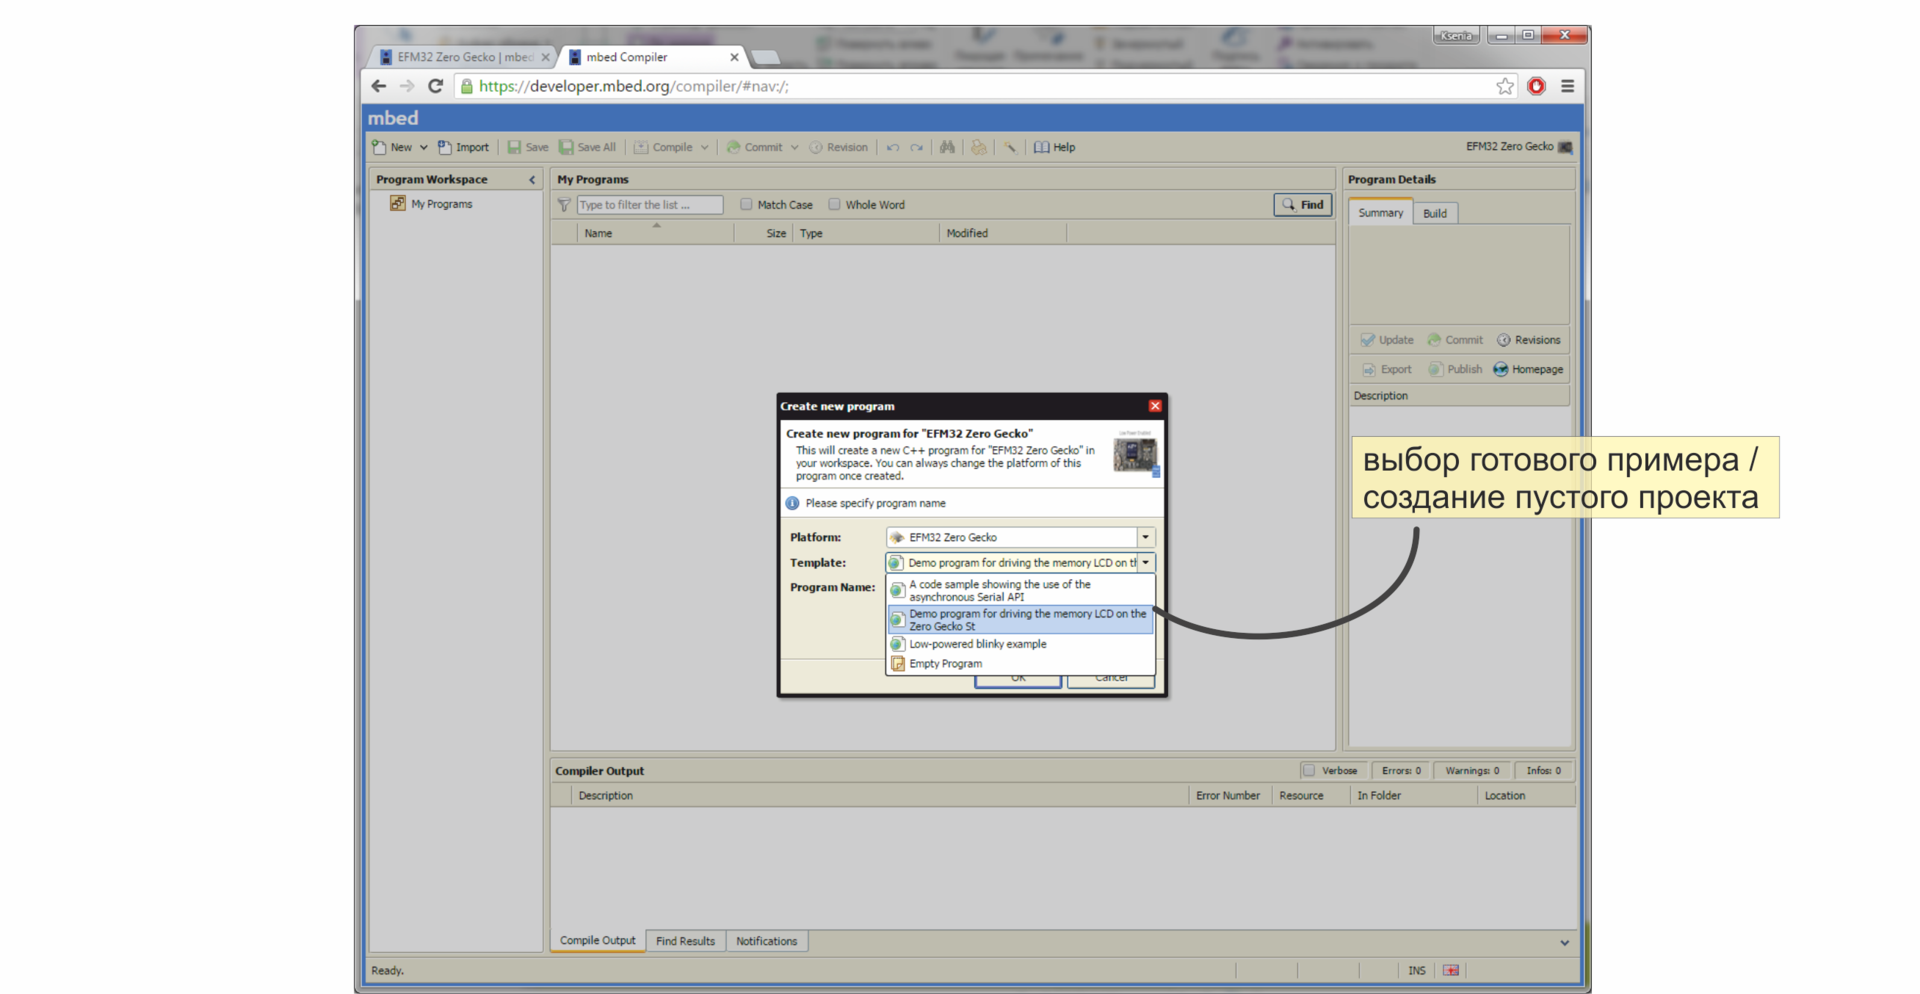The height and width of the screenshot is (994, 1920).
Task: Click Commit in the top toolbar
Action: (x=754, y=147)
